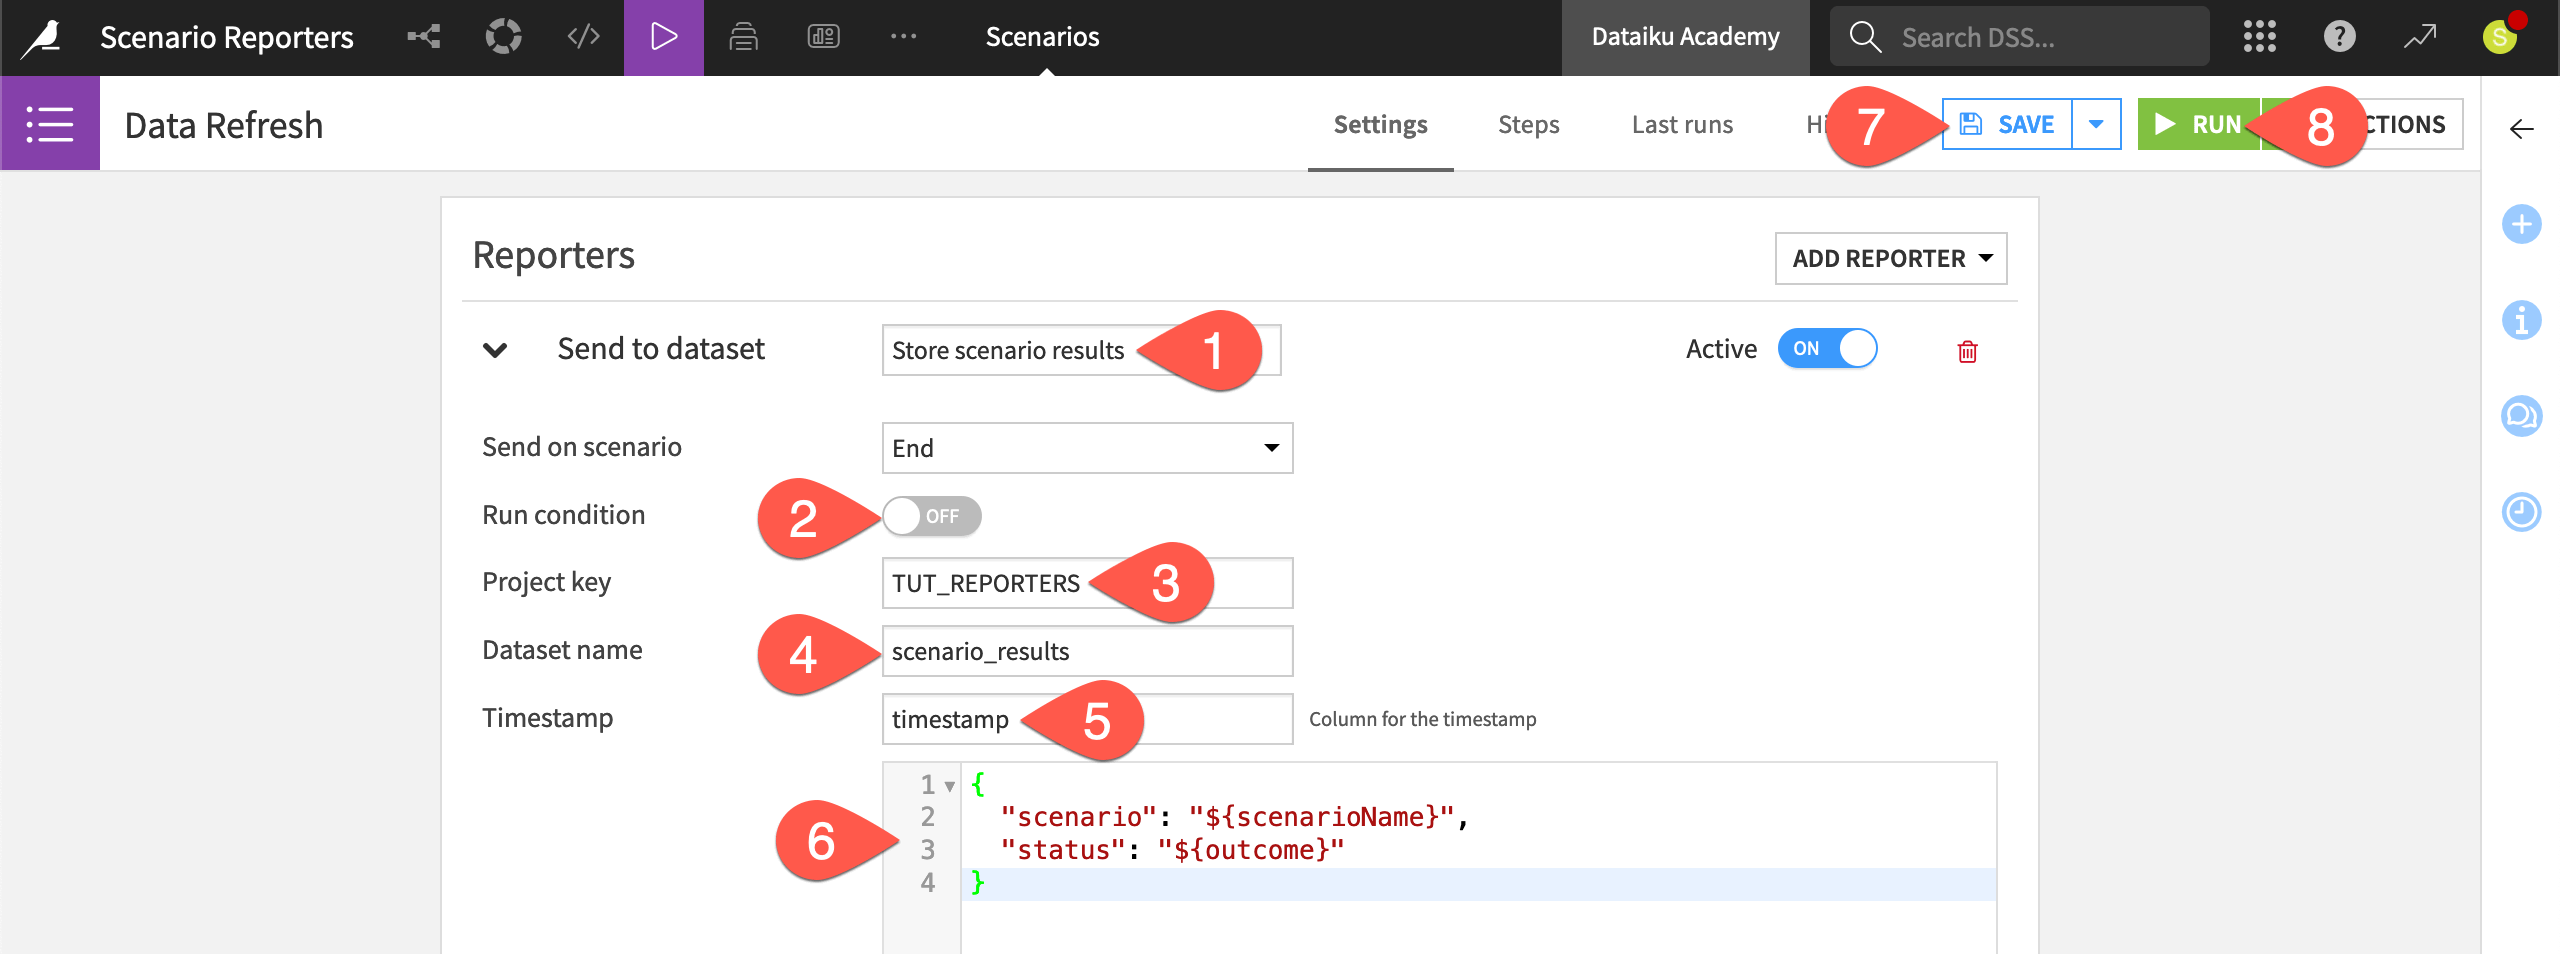Open the ADD REPORTER dropdown
2560x954 pixels.
1890,258
